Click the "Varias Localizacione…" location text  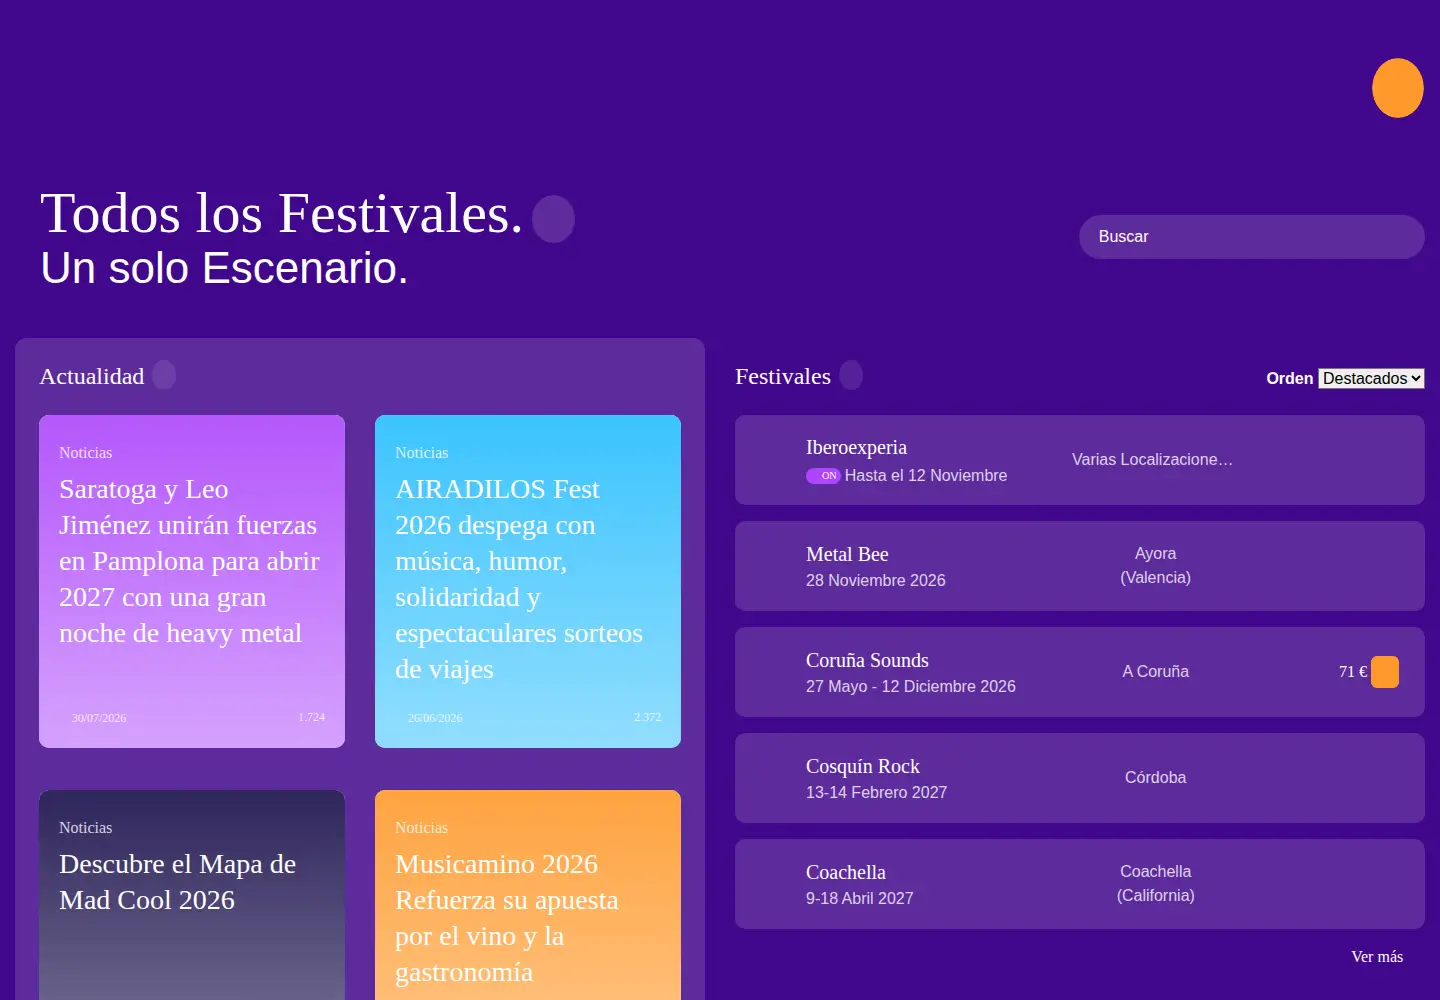(x=1152, y=460)
